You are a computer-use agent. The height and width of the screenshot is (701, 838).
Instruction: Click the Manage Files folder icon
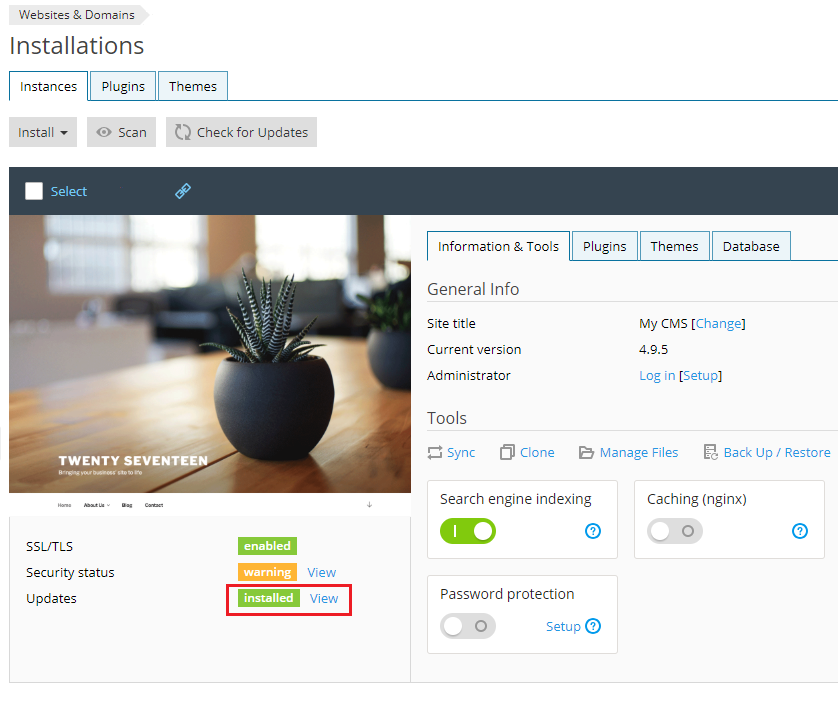587,453
